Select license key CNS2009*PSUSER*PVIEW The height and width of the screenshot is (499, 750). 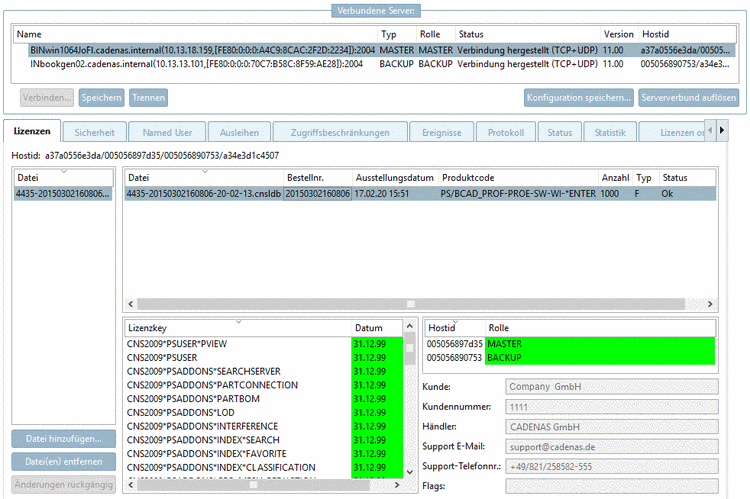tap(264, 344)
